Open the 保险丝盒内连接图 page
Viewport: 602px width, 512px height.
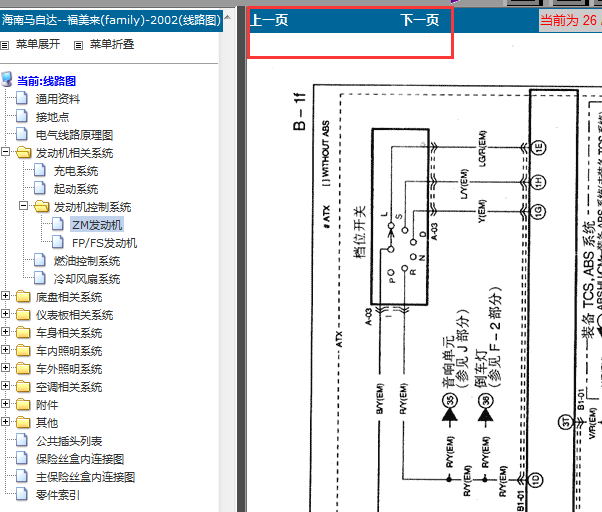(80, 459)
